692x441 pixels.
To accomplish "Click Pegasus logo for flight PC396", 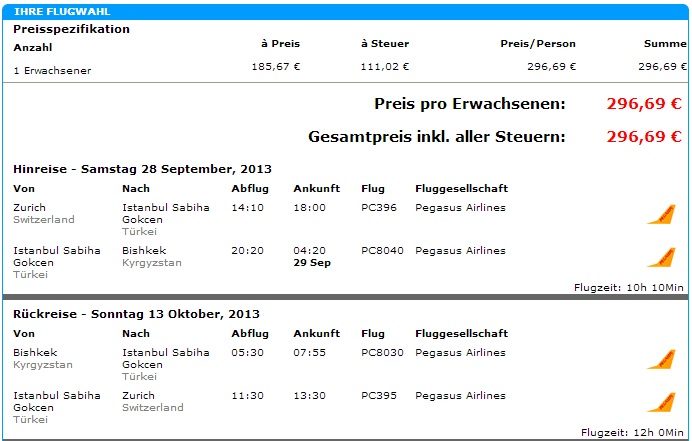I will [661, 214].
